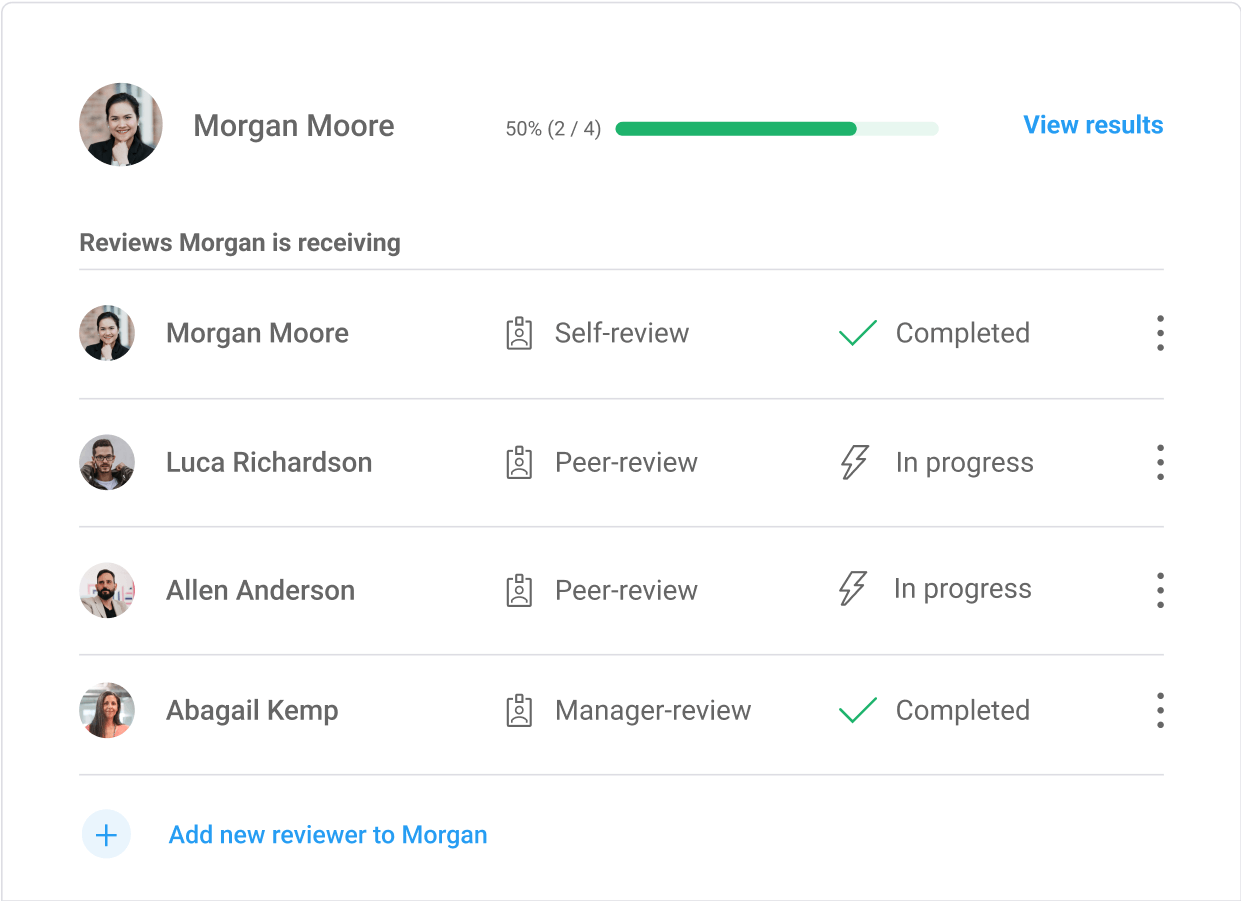Open more options for Luca Richardson row
This screenshot has height=901, width=1241.
coord(1160,462)
